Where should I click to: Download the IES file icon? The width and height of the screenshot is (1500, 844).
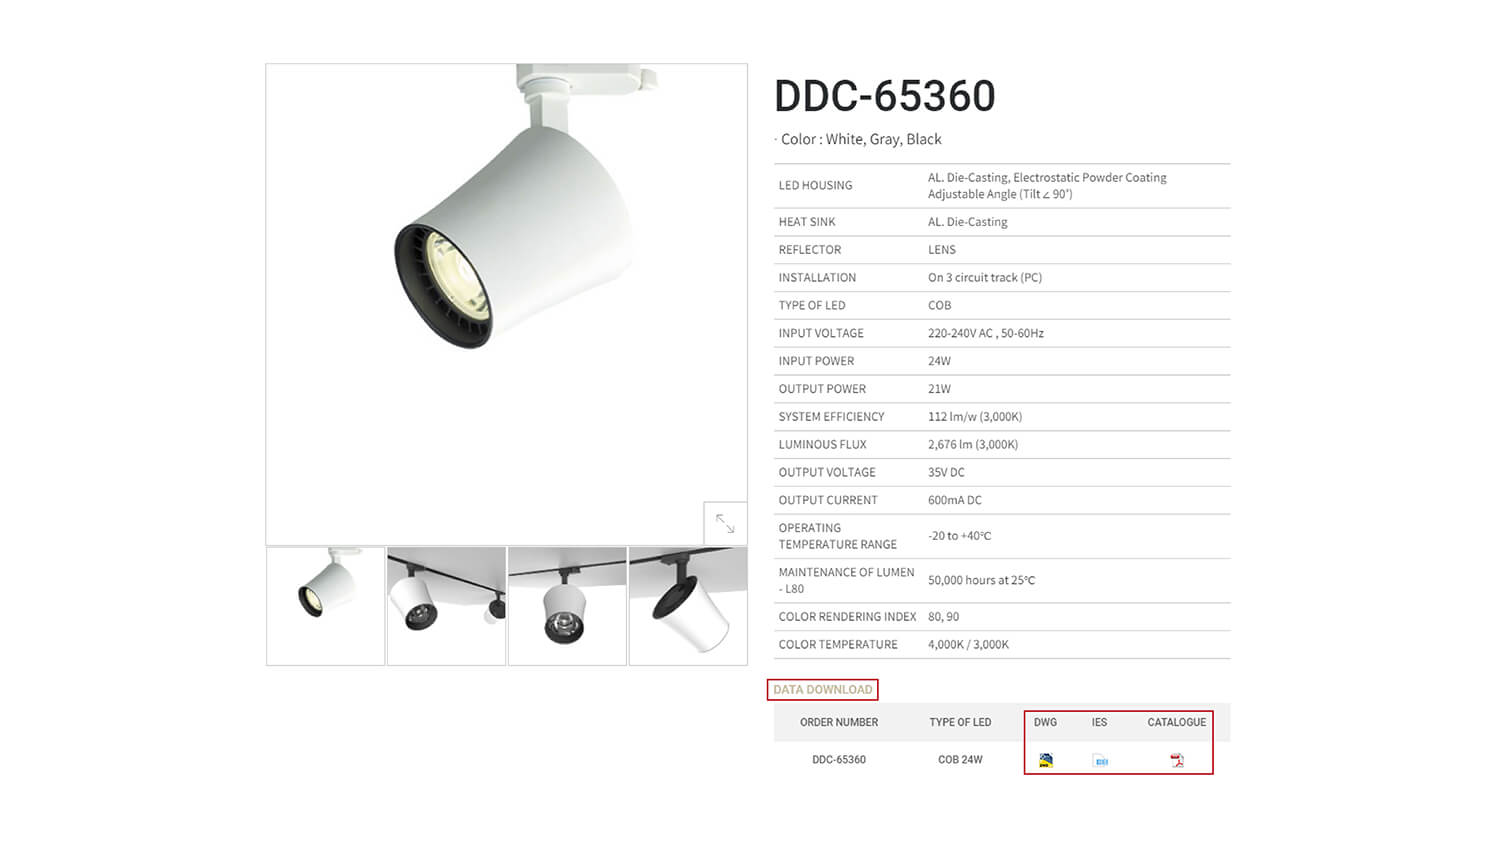tap(1100, 761)
